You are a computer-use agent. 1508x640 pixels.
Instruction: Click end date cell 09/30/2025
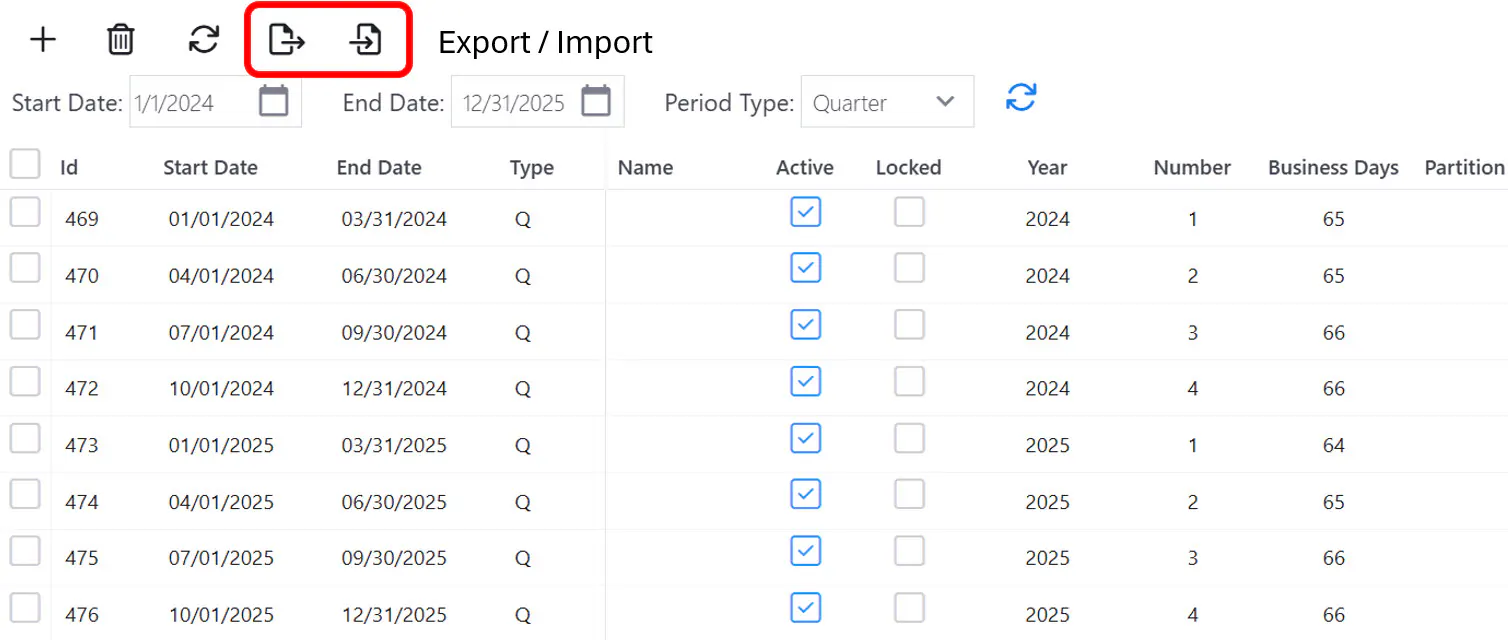coord(394,558)
